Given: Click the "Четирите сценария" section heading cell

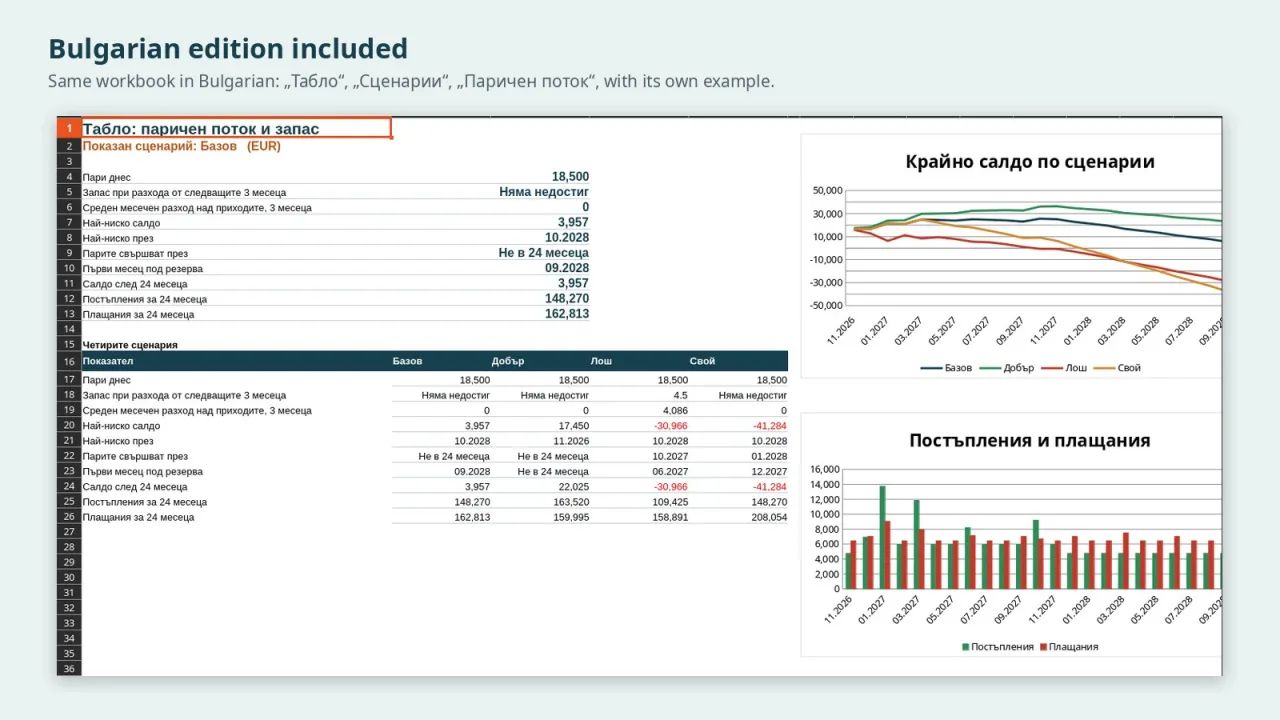Looking at the screenshot, I should pyautogui.click(x=130, y=345).
